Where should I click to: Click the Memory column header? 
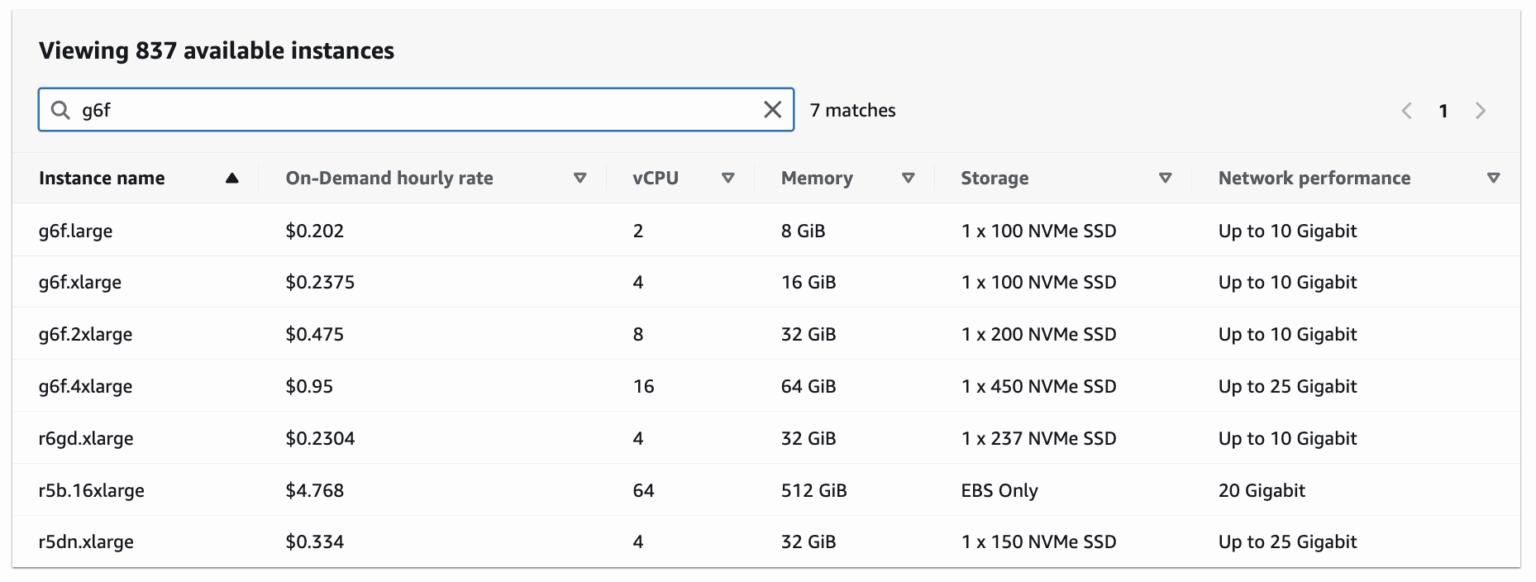[x=816, y=177]
